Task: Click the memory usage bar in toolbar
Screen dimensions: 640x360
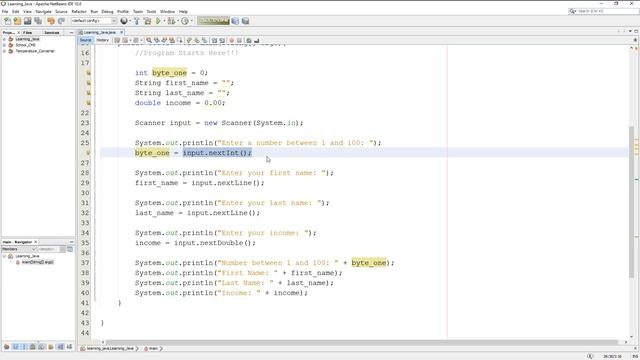Action: point(213,21)
